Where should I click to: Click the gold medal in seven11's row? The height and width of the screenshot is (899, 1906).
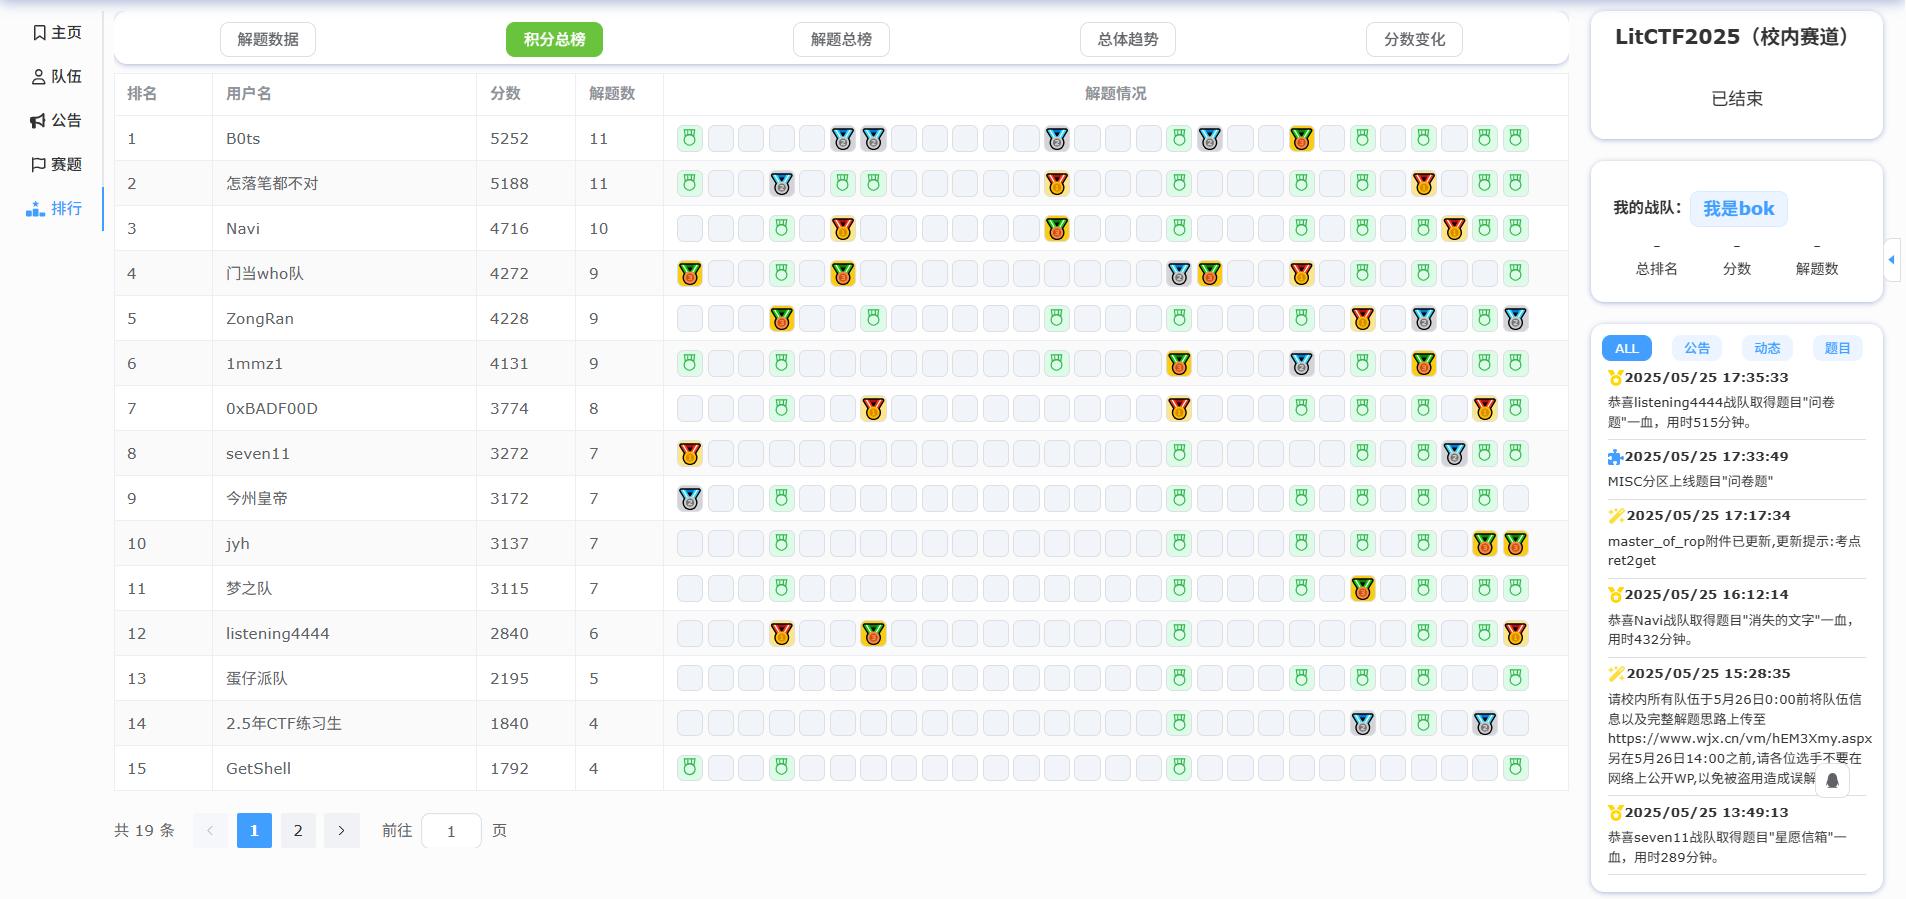point(689,454)
